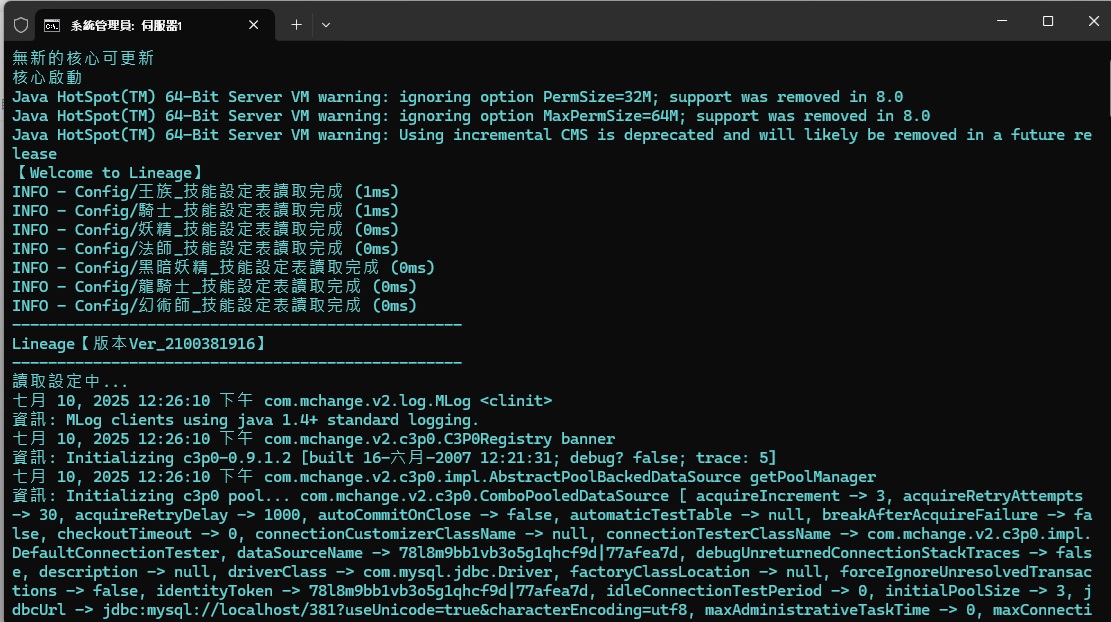Image resolution: width=1111 pixels, height=622 pixels.
Task: Click the com.mchange.v2.log.MLog <clinit> line
Action: 282,401
